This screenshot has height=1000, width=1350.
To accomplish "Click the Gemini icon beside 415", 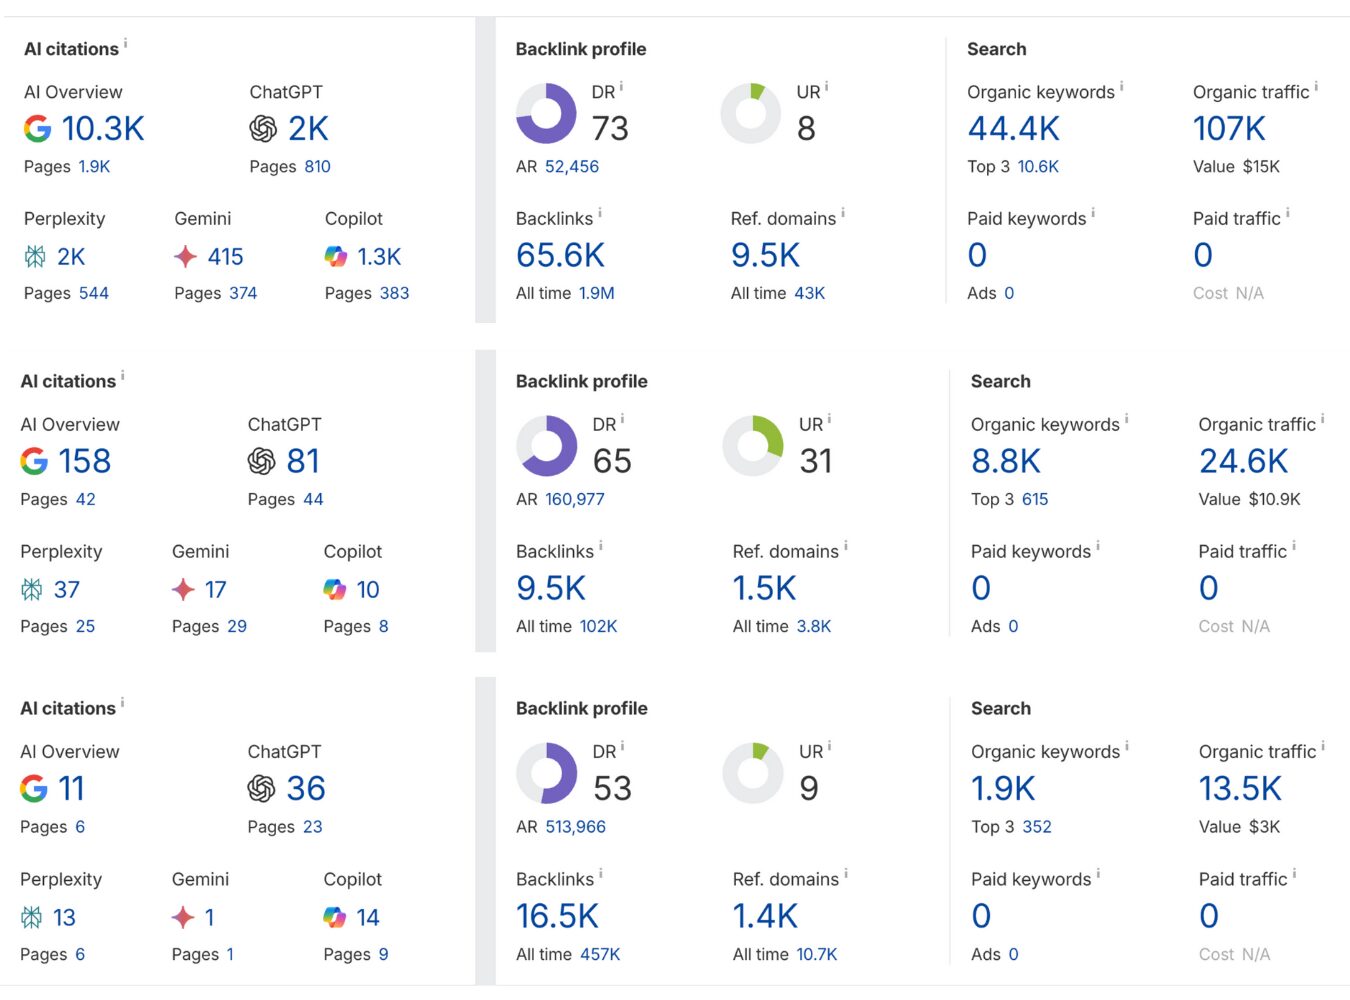I will pos(185,257).
